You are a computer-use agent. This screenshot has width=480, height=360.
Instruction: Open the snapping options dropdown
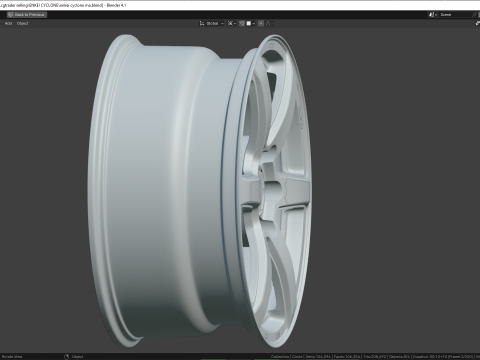click(x=251, y=23)
